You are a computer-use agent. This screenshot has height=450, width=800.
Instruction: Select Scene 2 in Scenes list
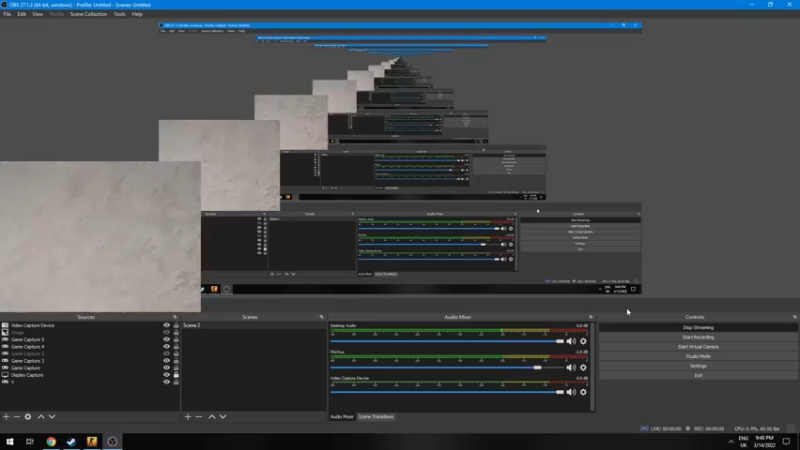[x=254, y=325]
